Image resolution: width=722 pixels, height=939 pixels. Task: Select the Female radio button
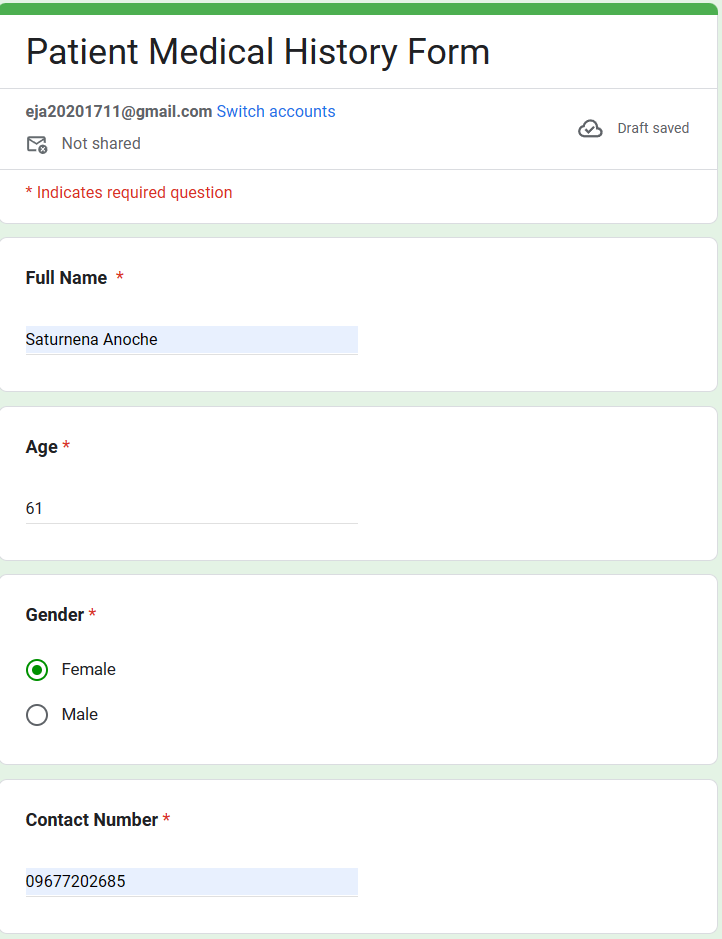[x=37, y=670]
